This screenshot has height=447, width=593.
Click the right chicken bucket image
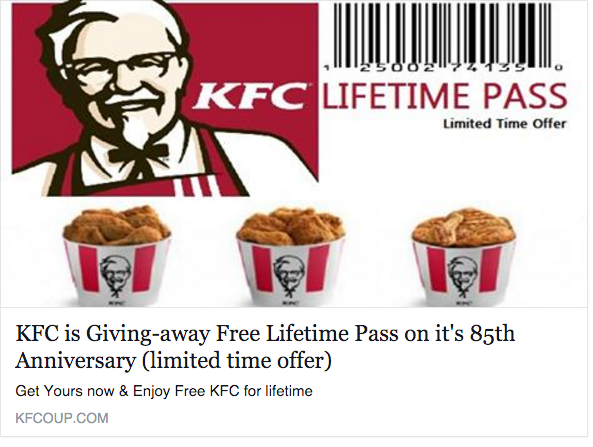point(464,255)
